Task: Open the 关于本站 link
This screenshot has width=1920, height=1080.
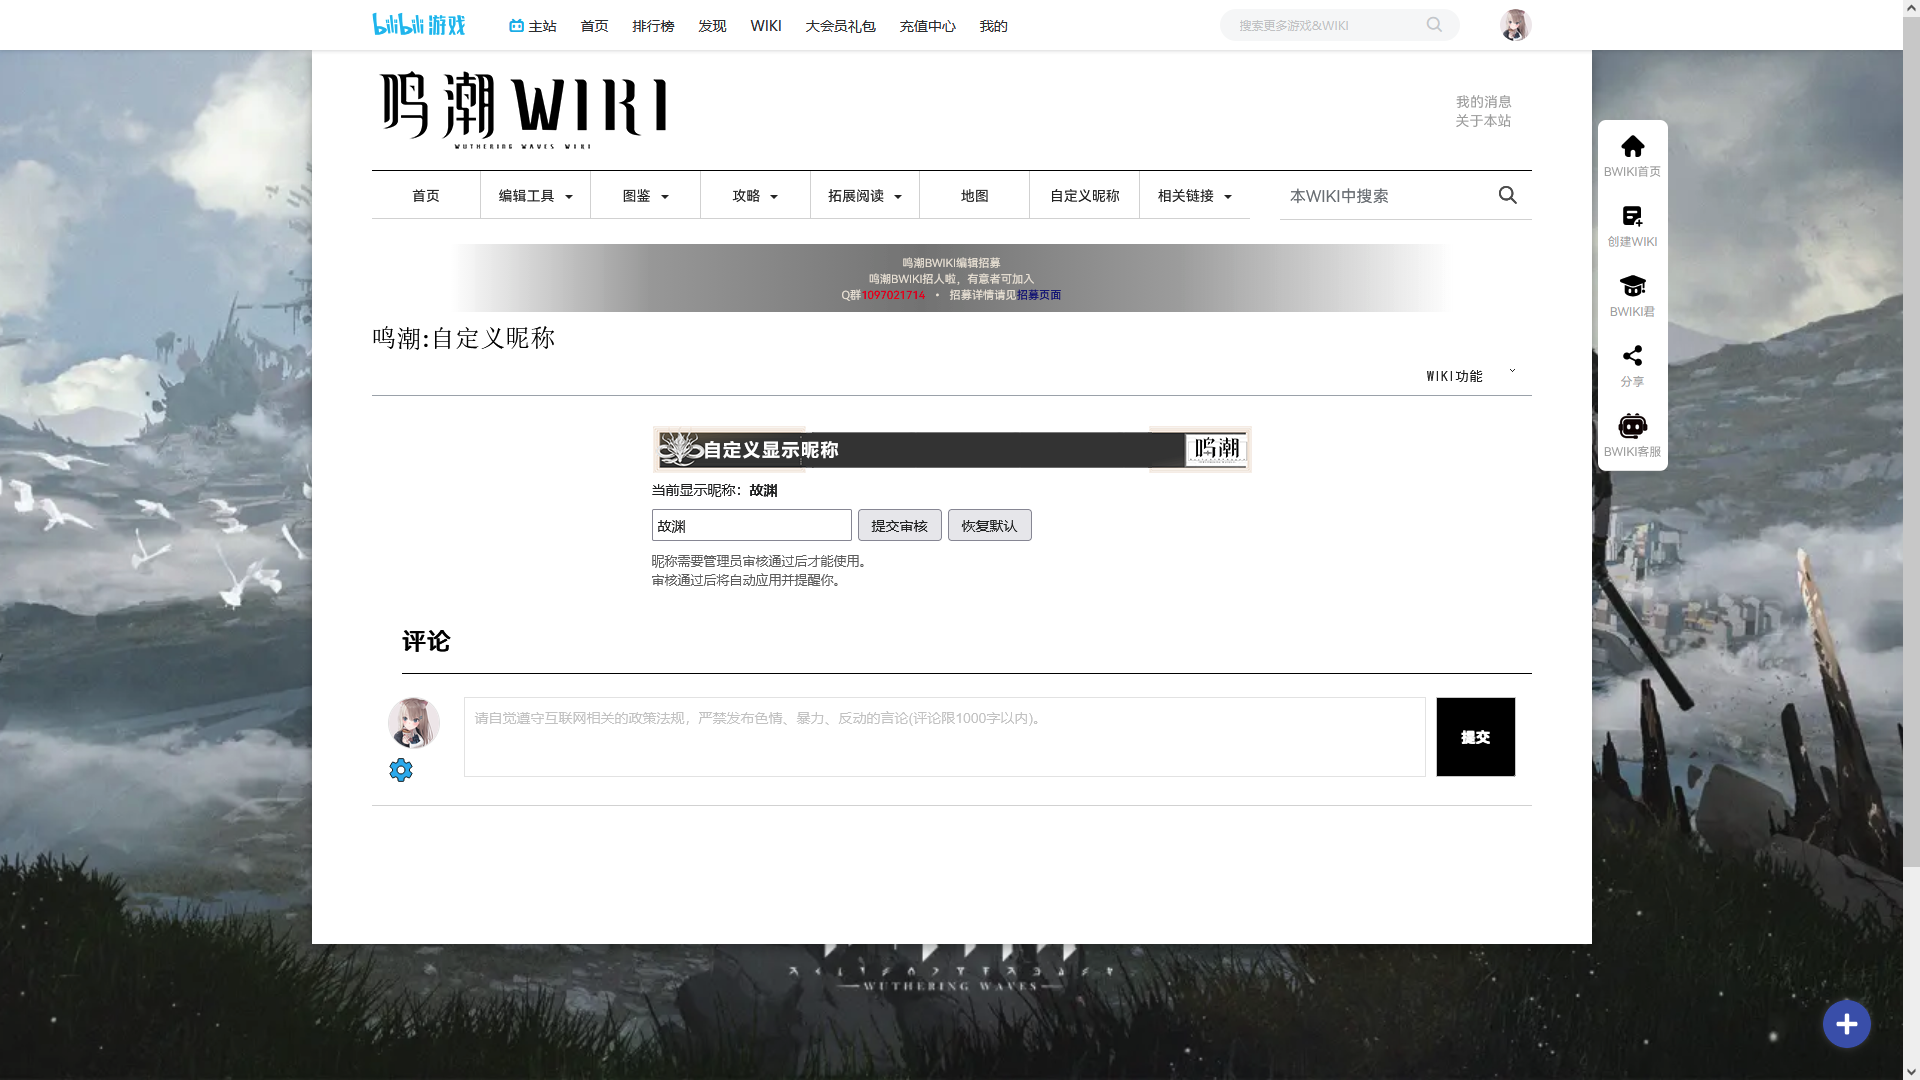Action: click(x=1483, y=121)
